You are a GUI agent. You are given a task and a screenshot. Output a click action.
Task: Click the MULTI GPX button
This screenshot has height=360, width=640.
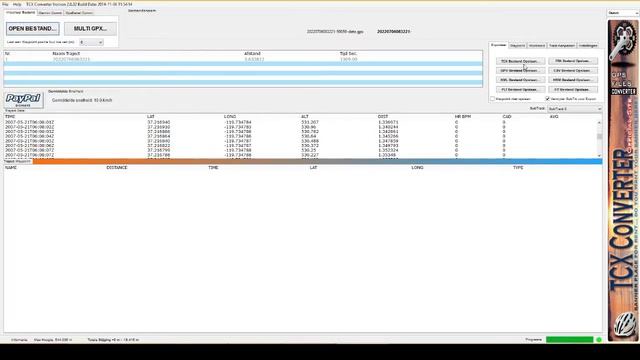pyautogui.click(x=90, y=29)
